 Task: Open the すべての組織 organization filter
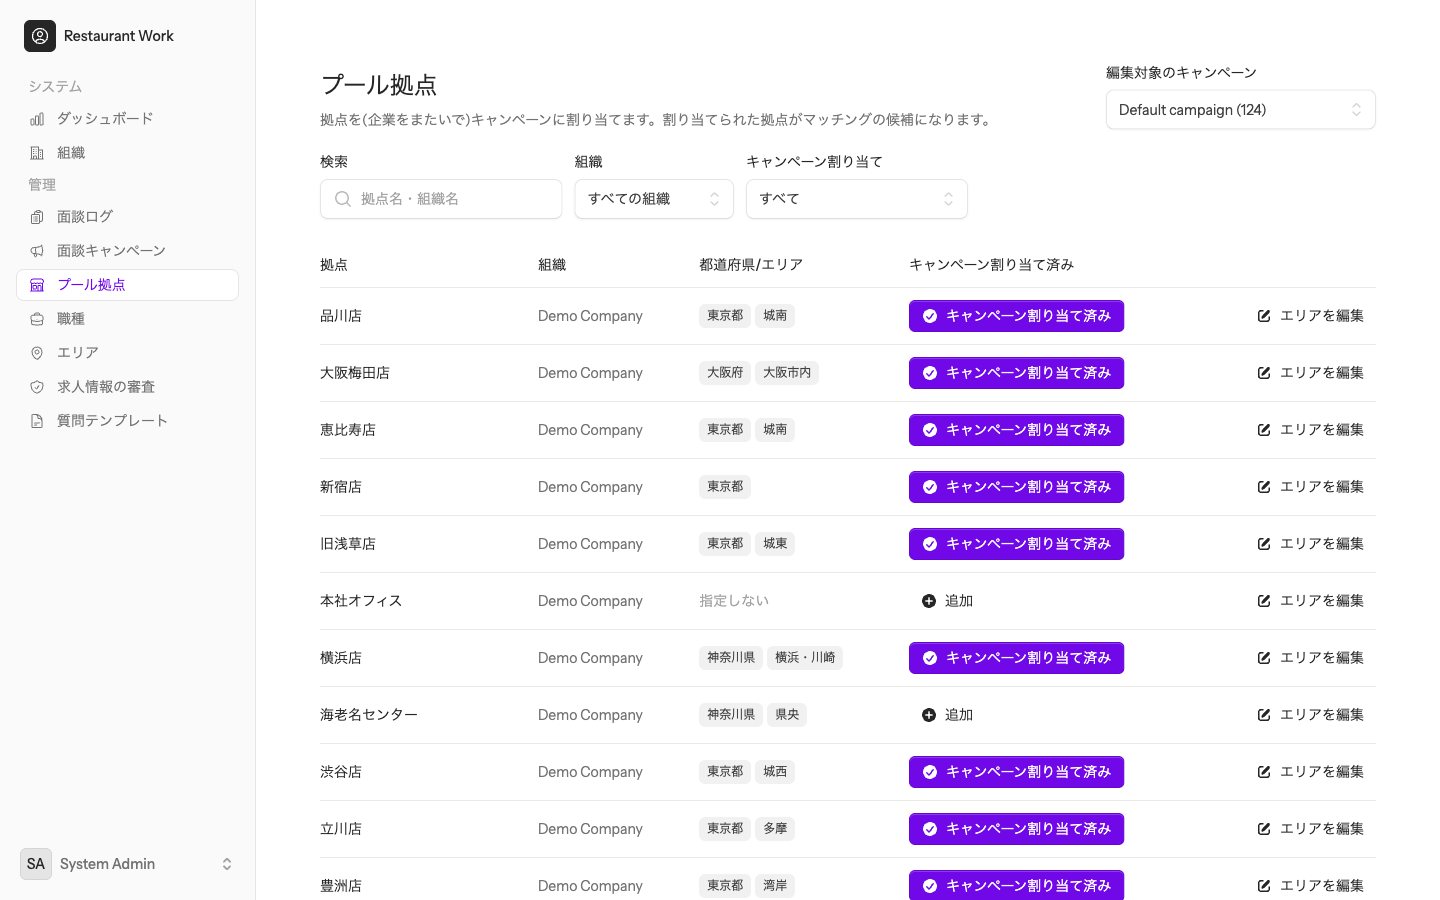(654, 199)
